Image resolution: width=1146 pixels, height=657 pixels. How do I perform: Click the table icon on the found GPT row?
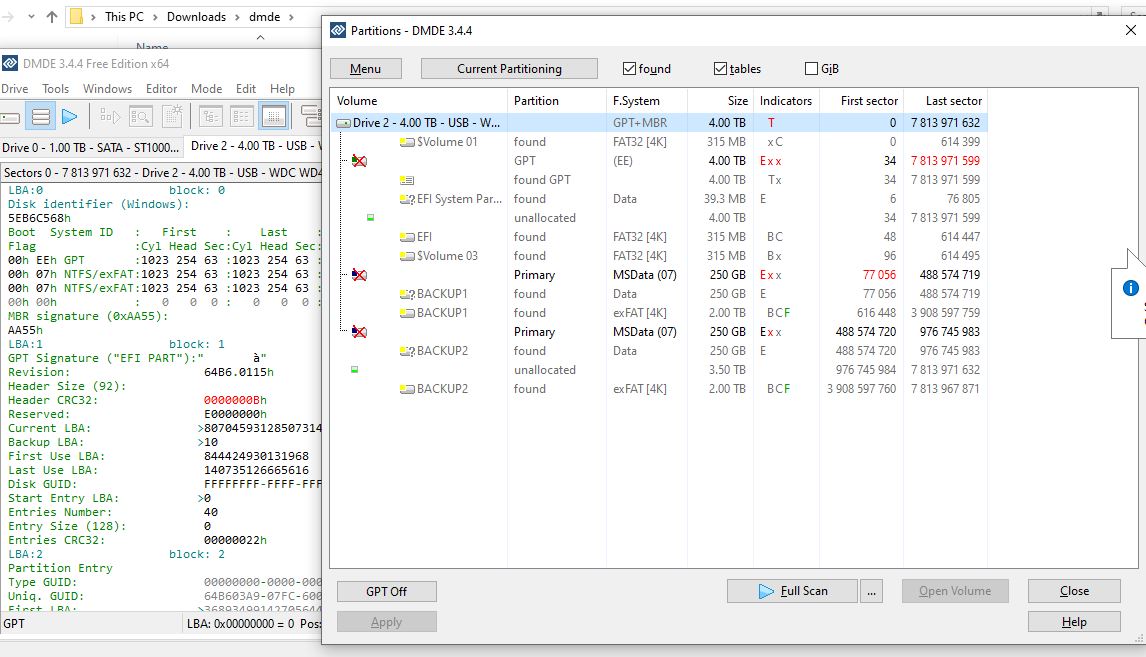(407, 180)
